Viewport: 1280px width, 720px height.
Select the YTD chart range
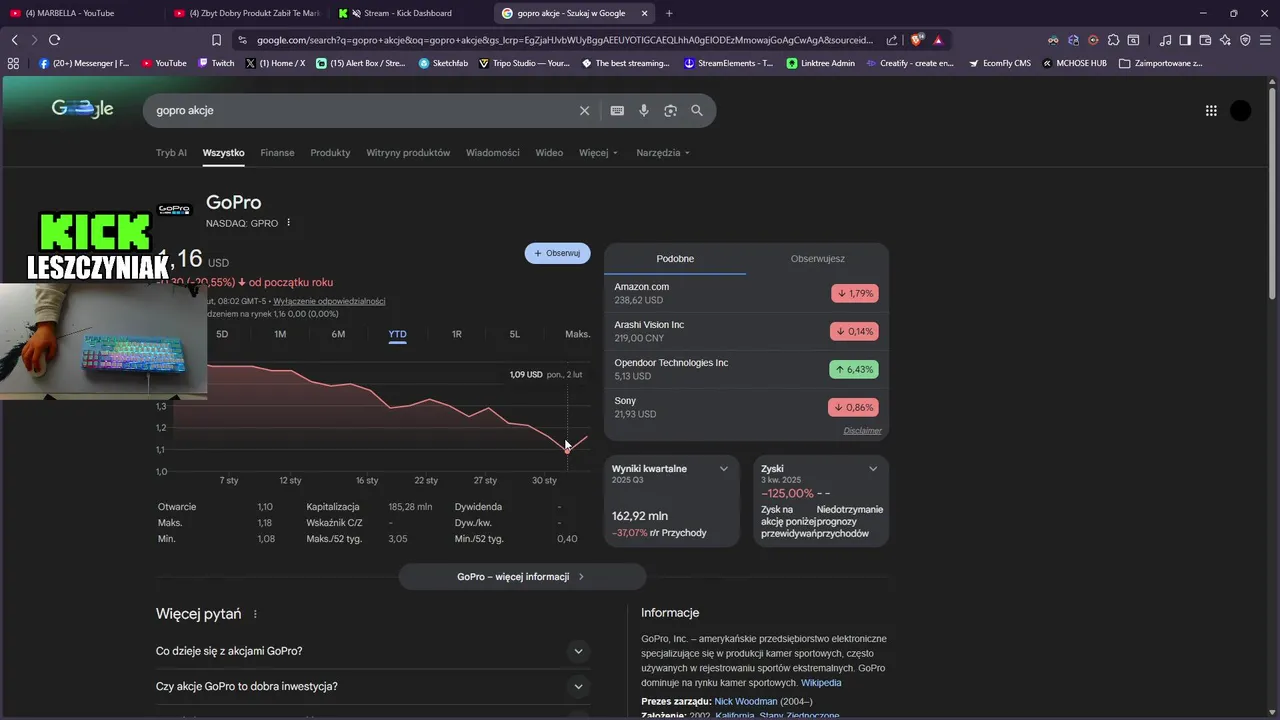(397, 334)
